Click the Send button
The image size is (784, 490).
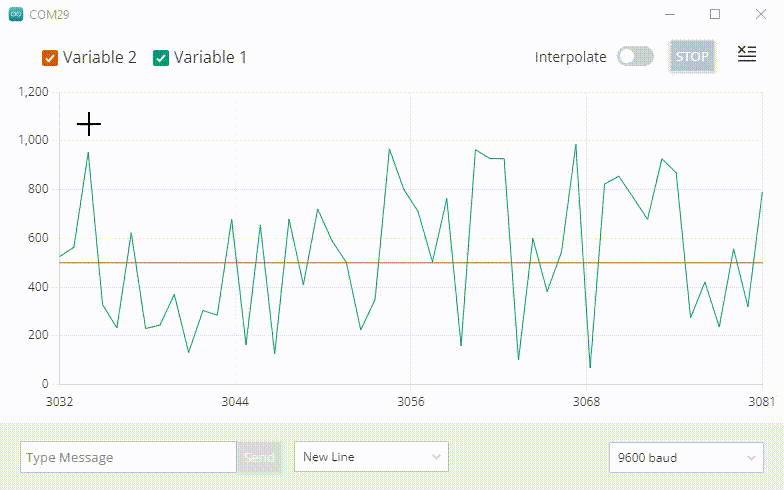coord(259,458)
